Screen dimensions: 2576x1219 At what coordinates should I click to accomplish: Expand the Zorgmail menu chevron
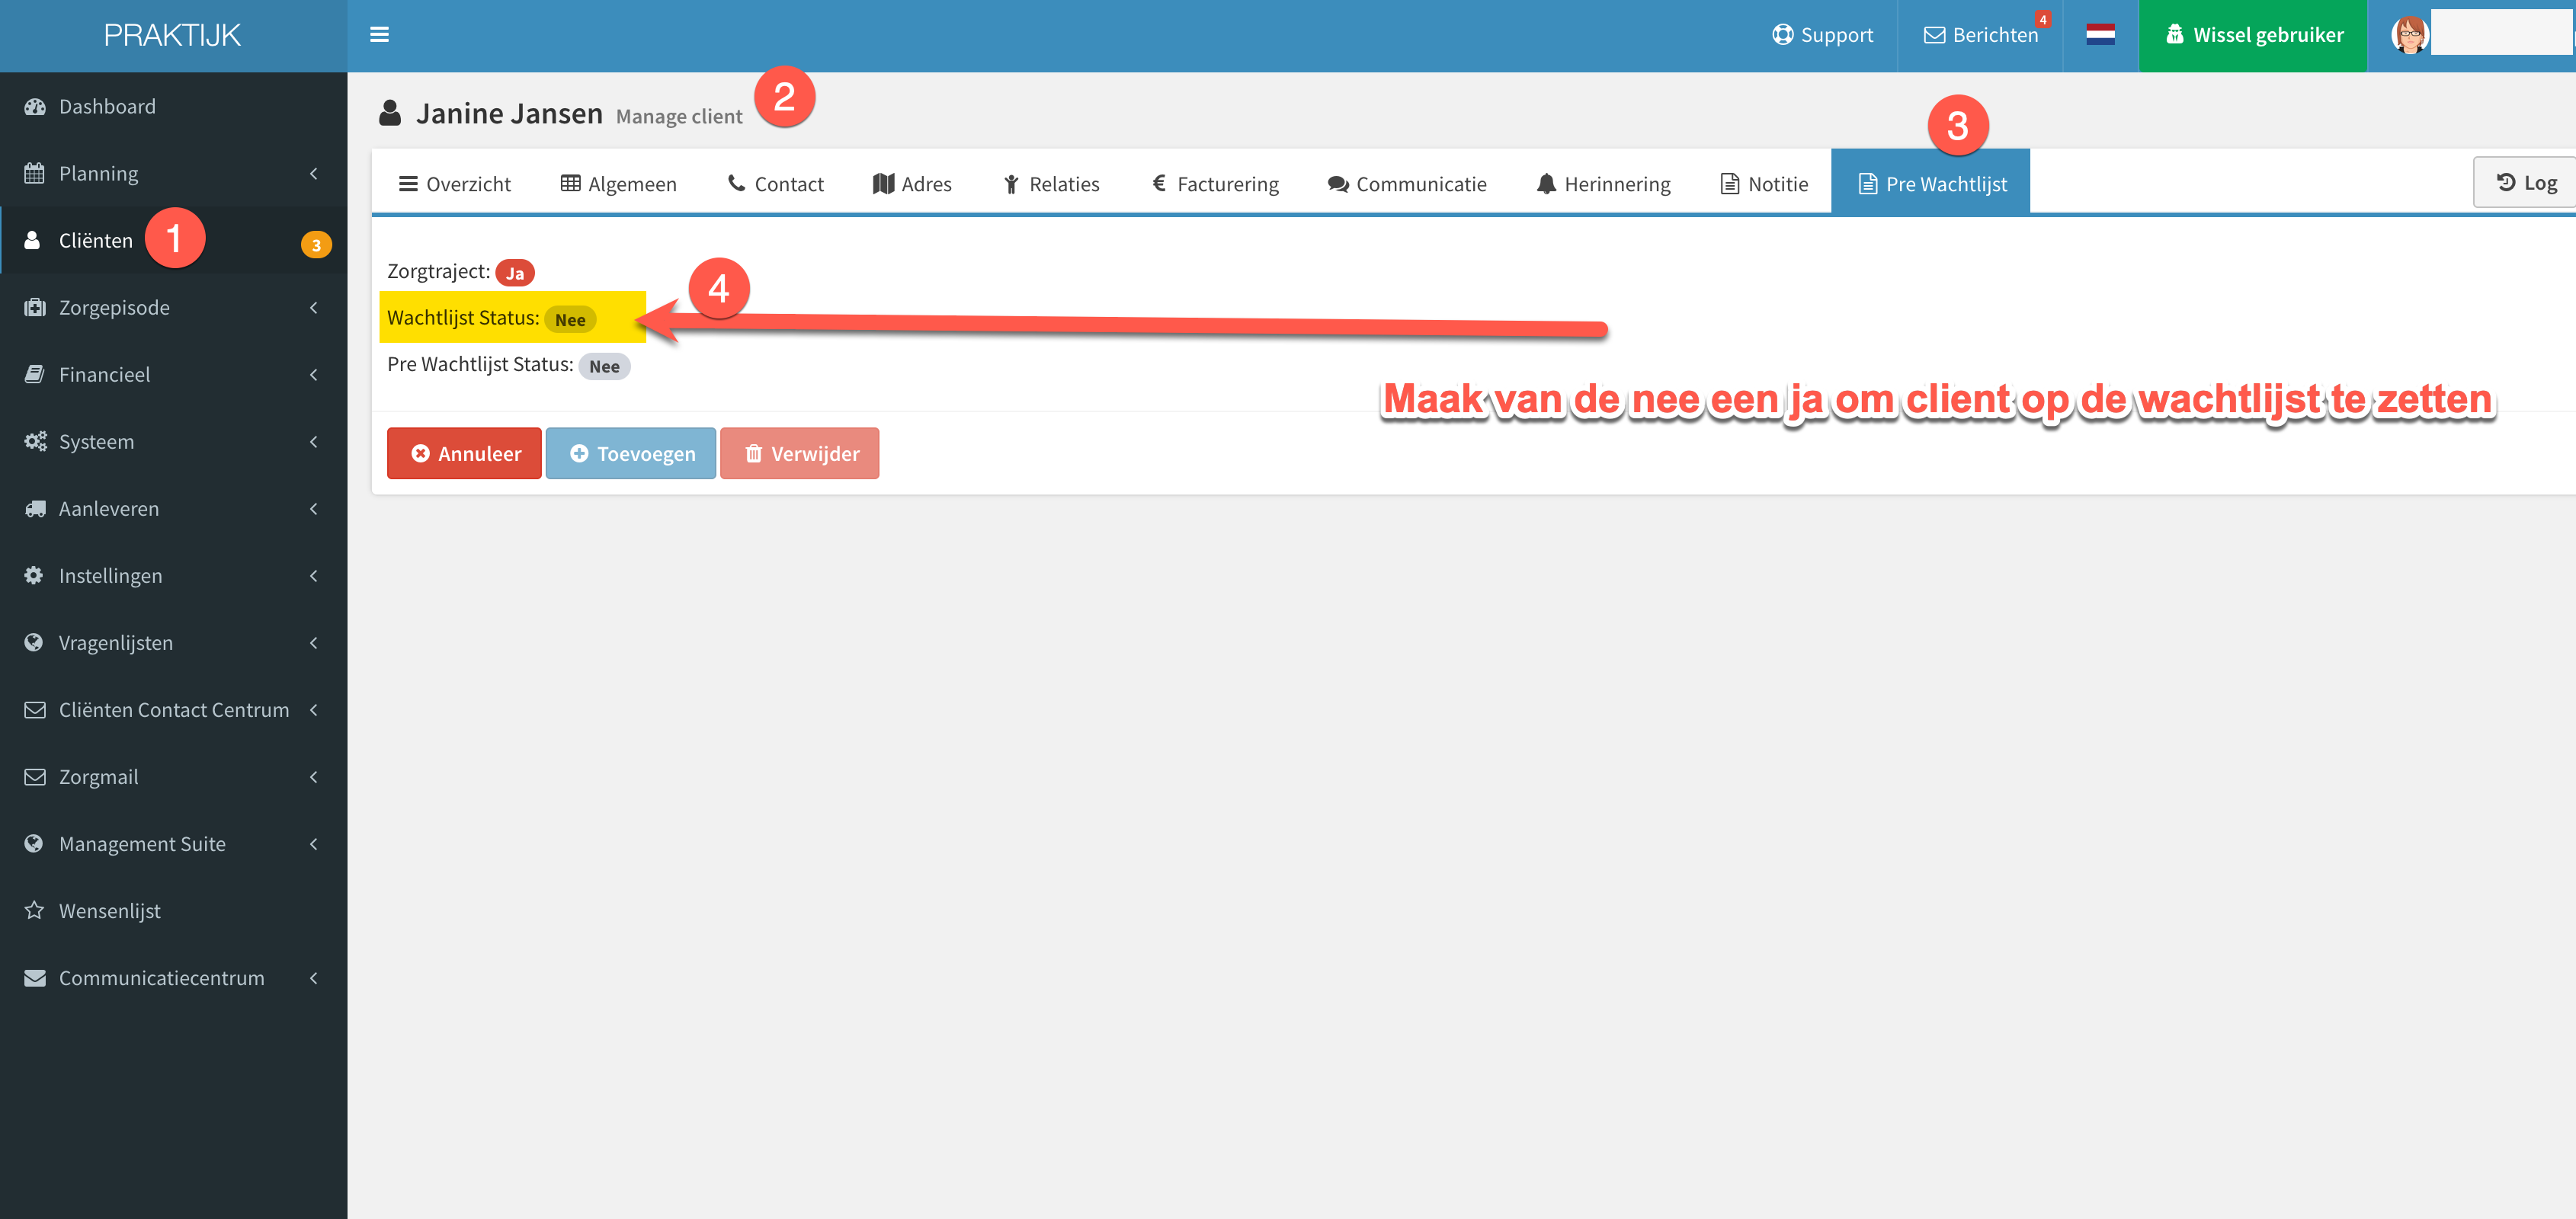(313, 777)
